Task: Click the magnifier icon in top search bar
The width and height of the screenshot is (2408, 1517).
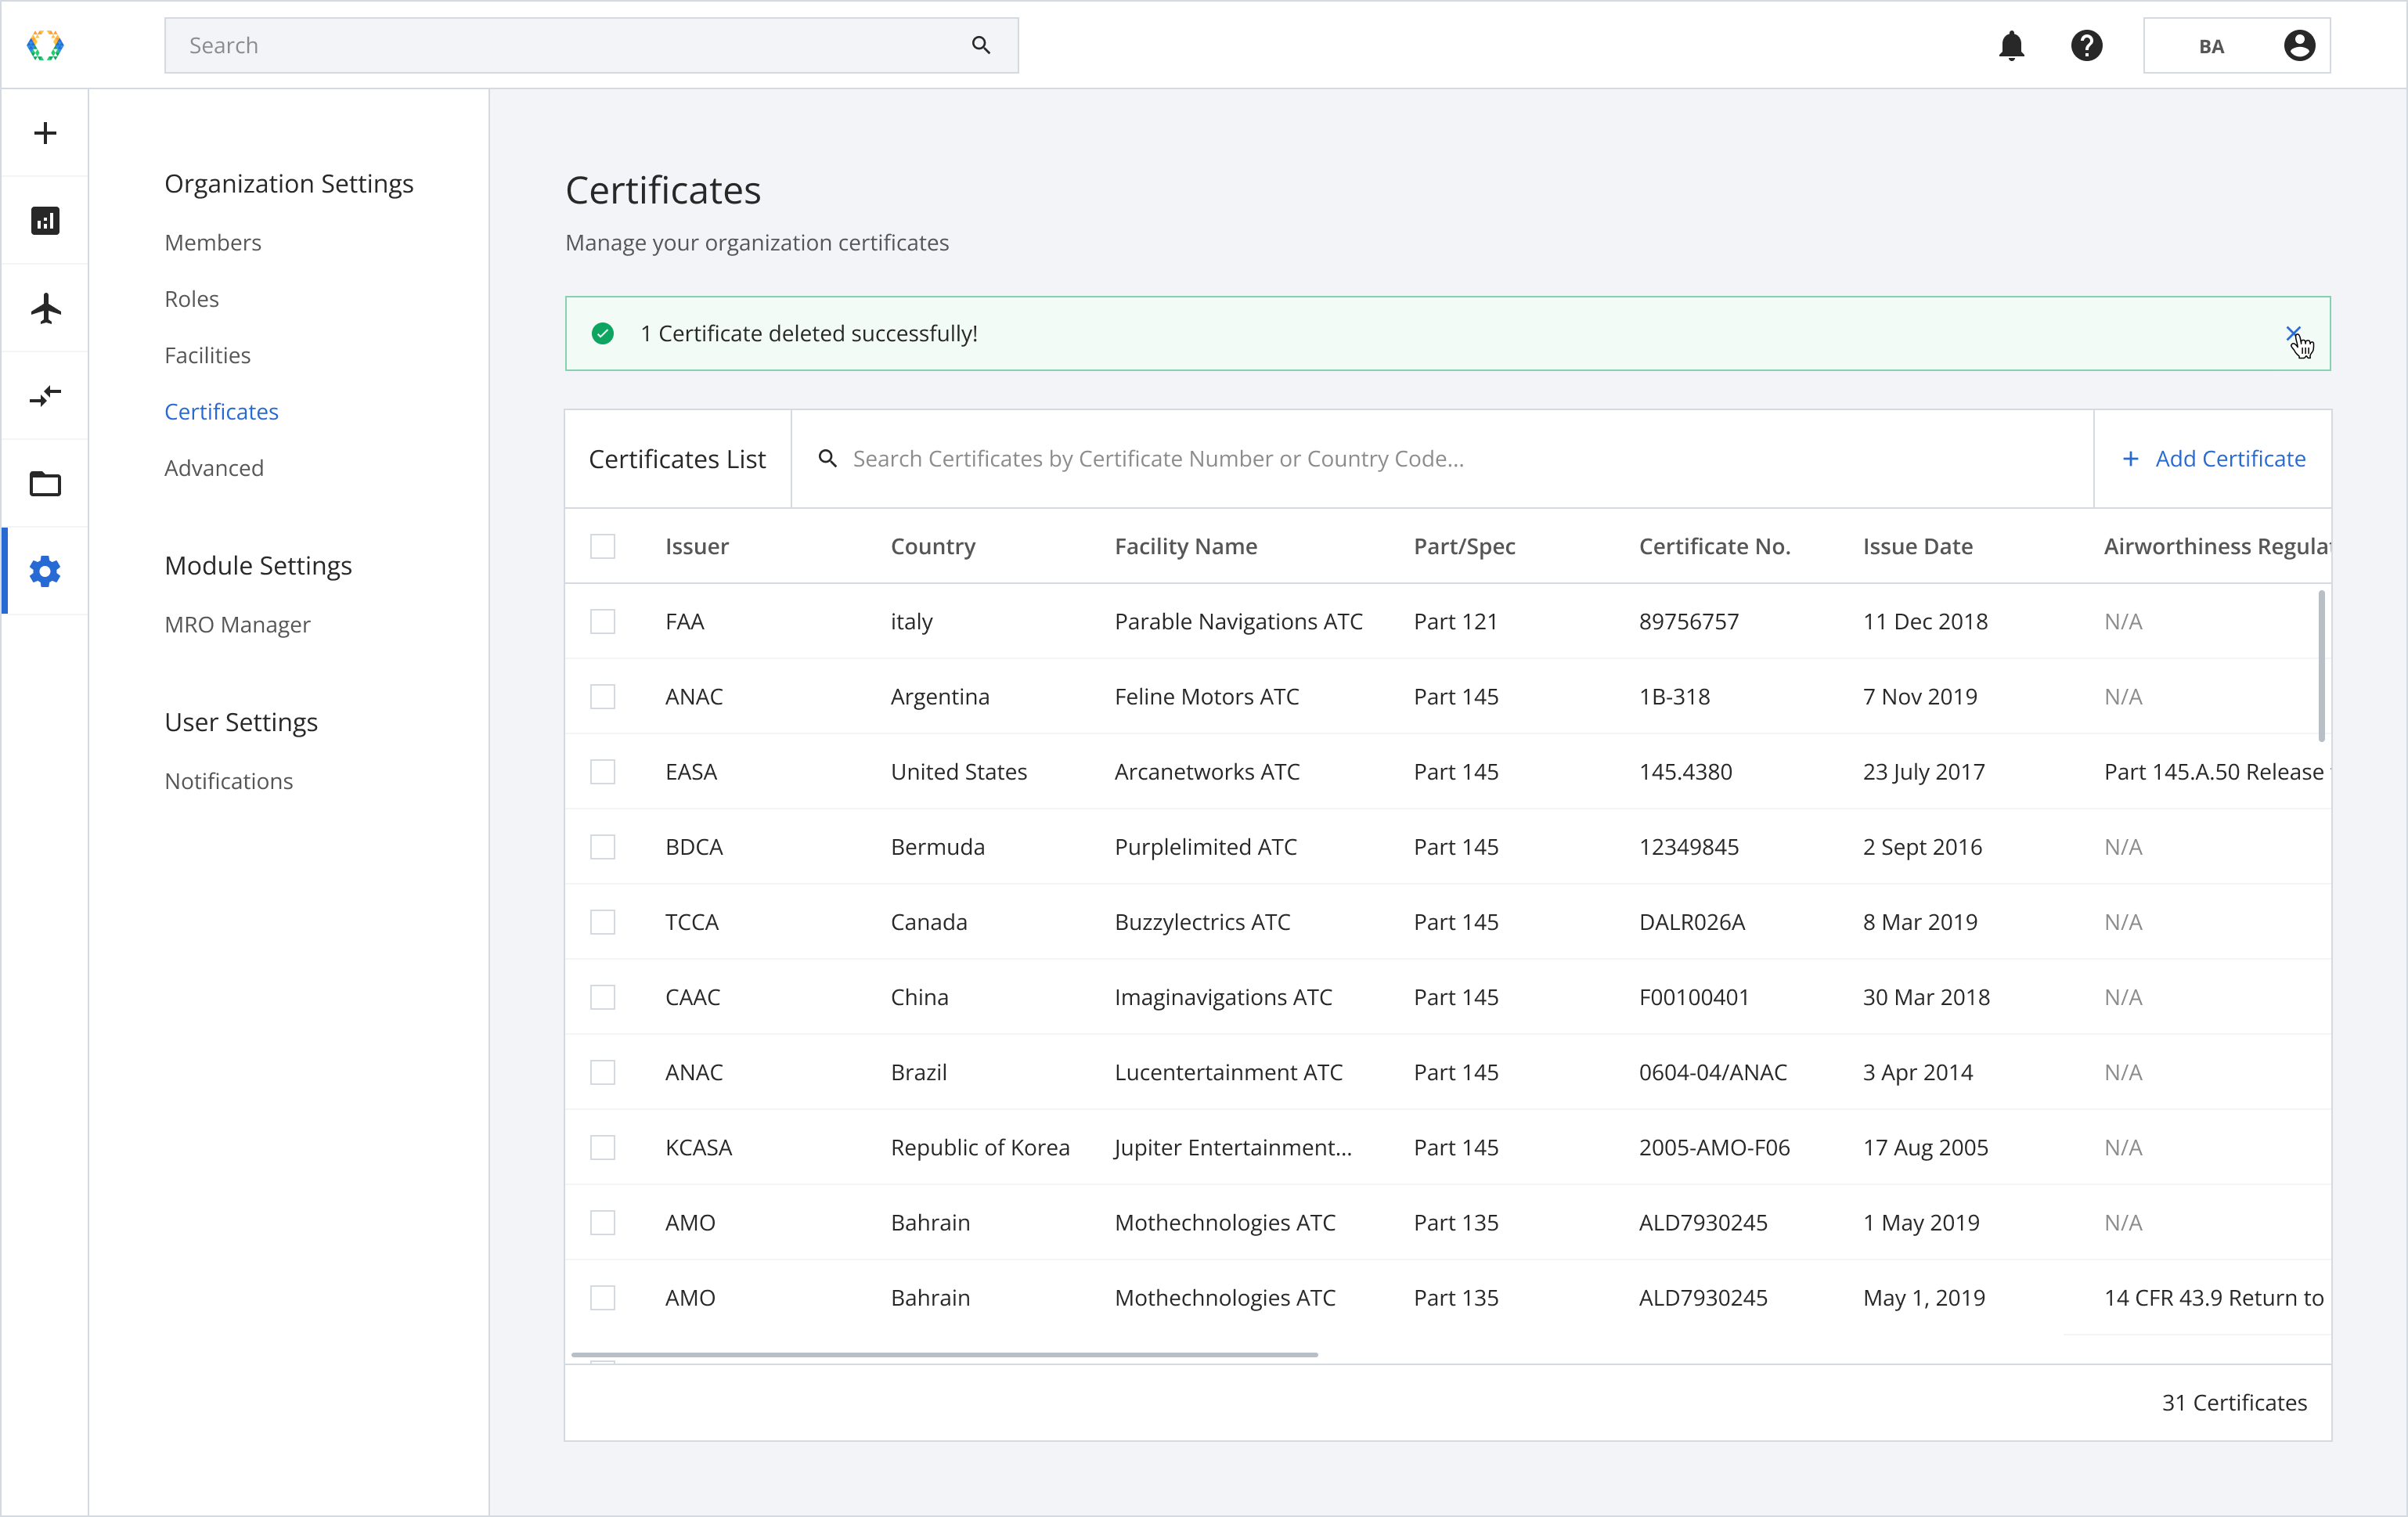Action: click(x=981, y=45)
